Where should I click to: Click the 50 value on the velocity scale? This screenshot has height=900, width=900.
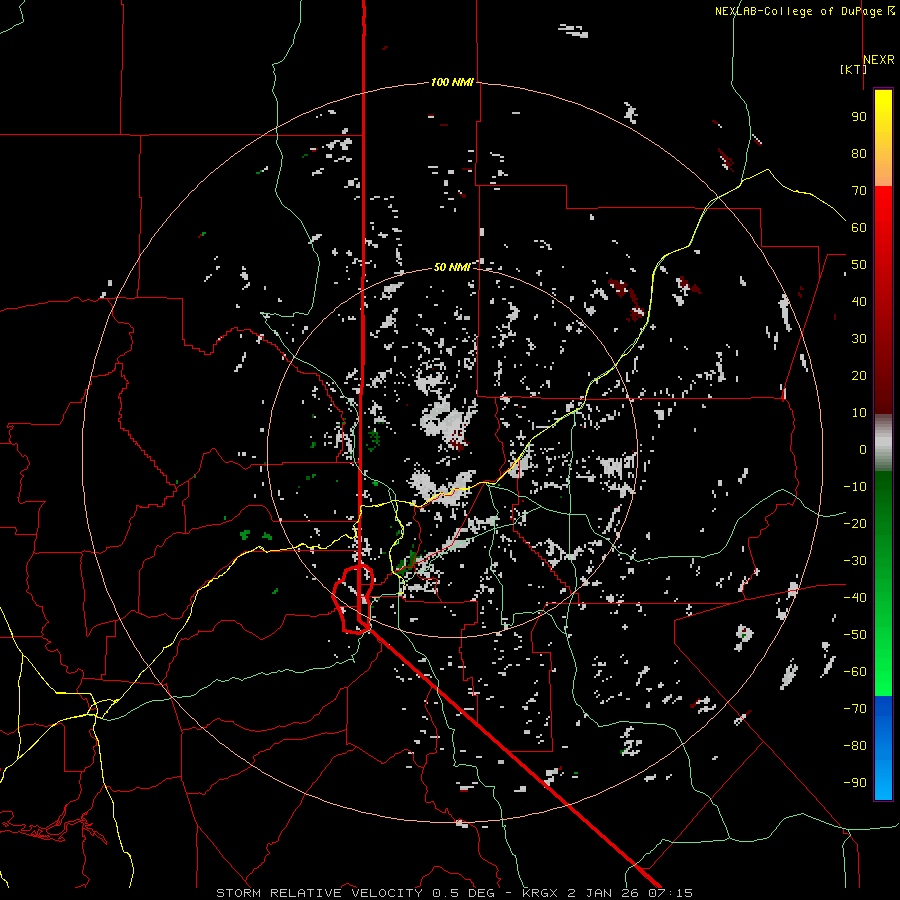click(x=859, y=265)
